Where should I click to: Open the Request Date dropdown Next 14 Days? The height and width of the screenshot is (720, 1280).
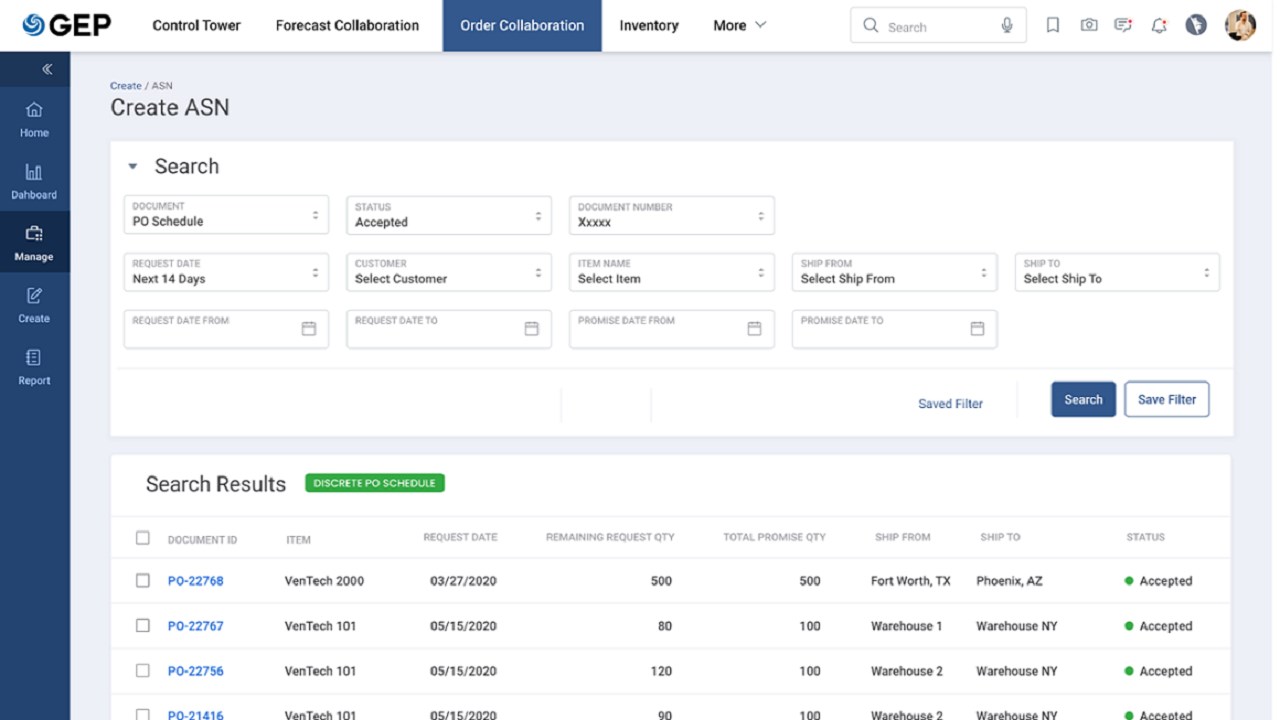pos(226,272)
